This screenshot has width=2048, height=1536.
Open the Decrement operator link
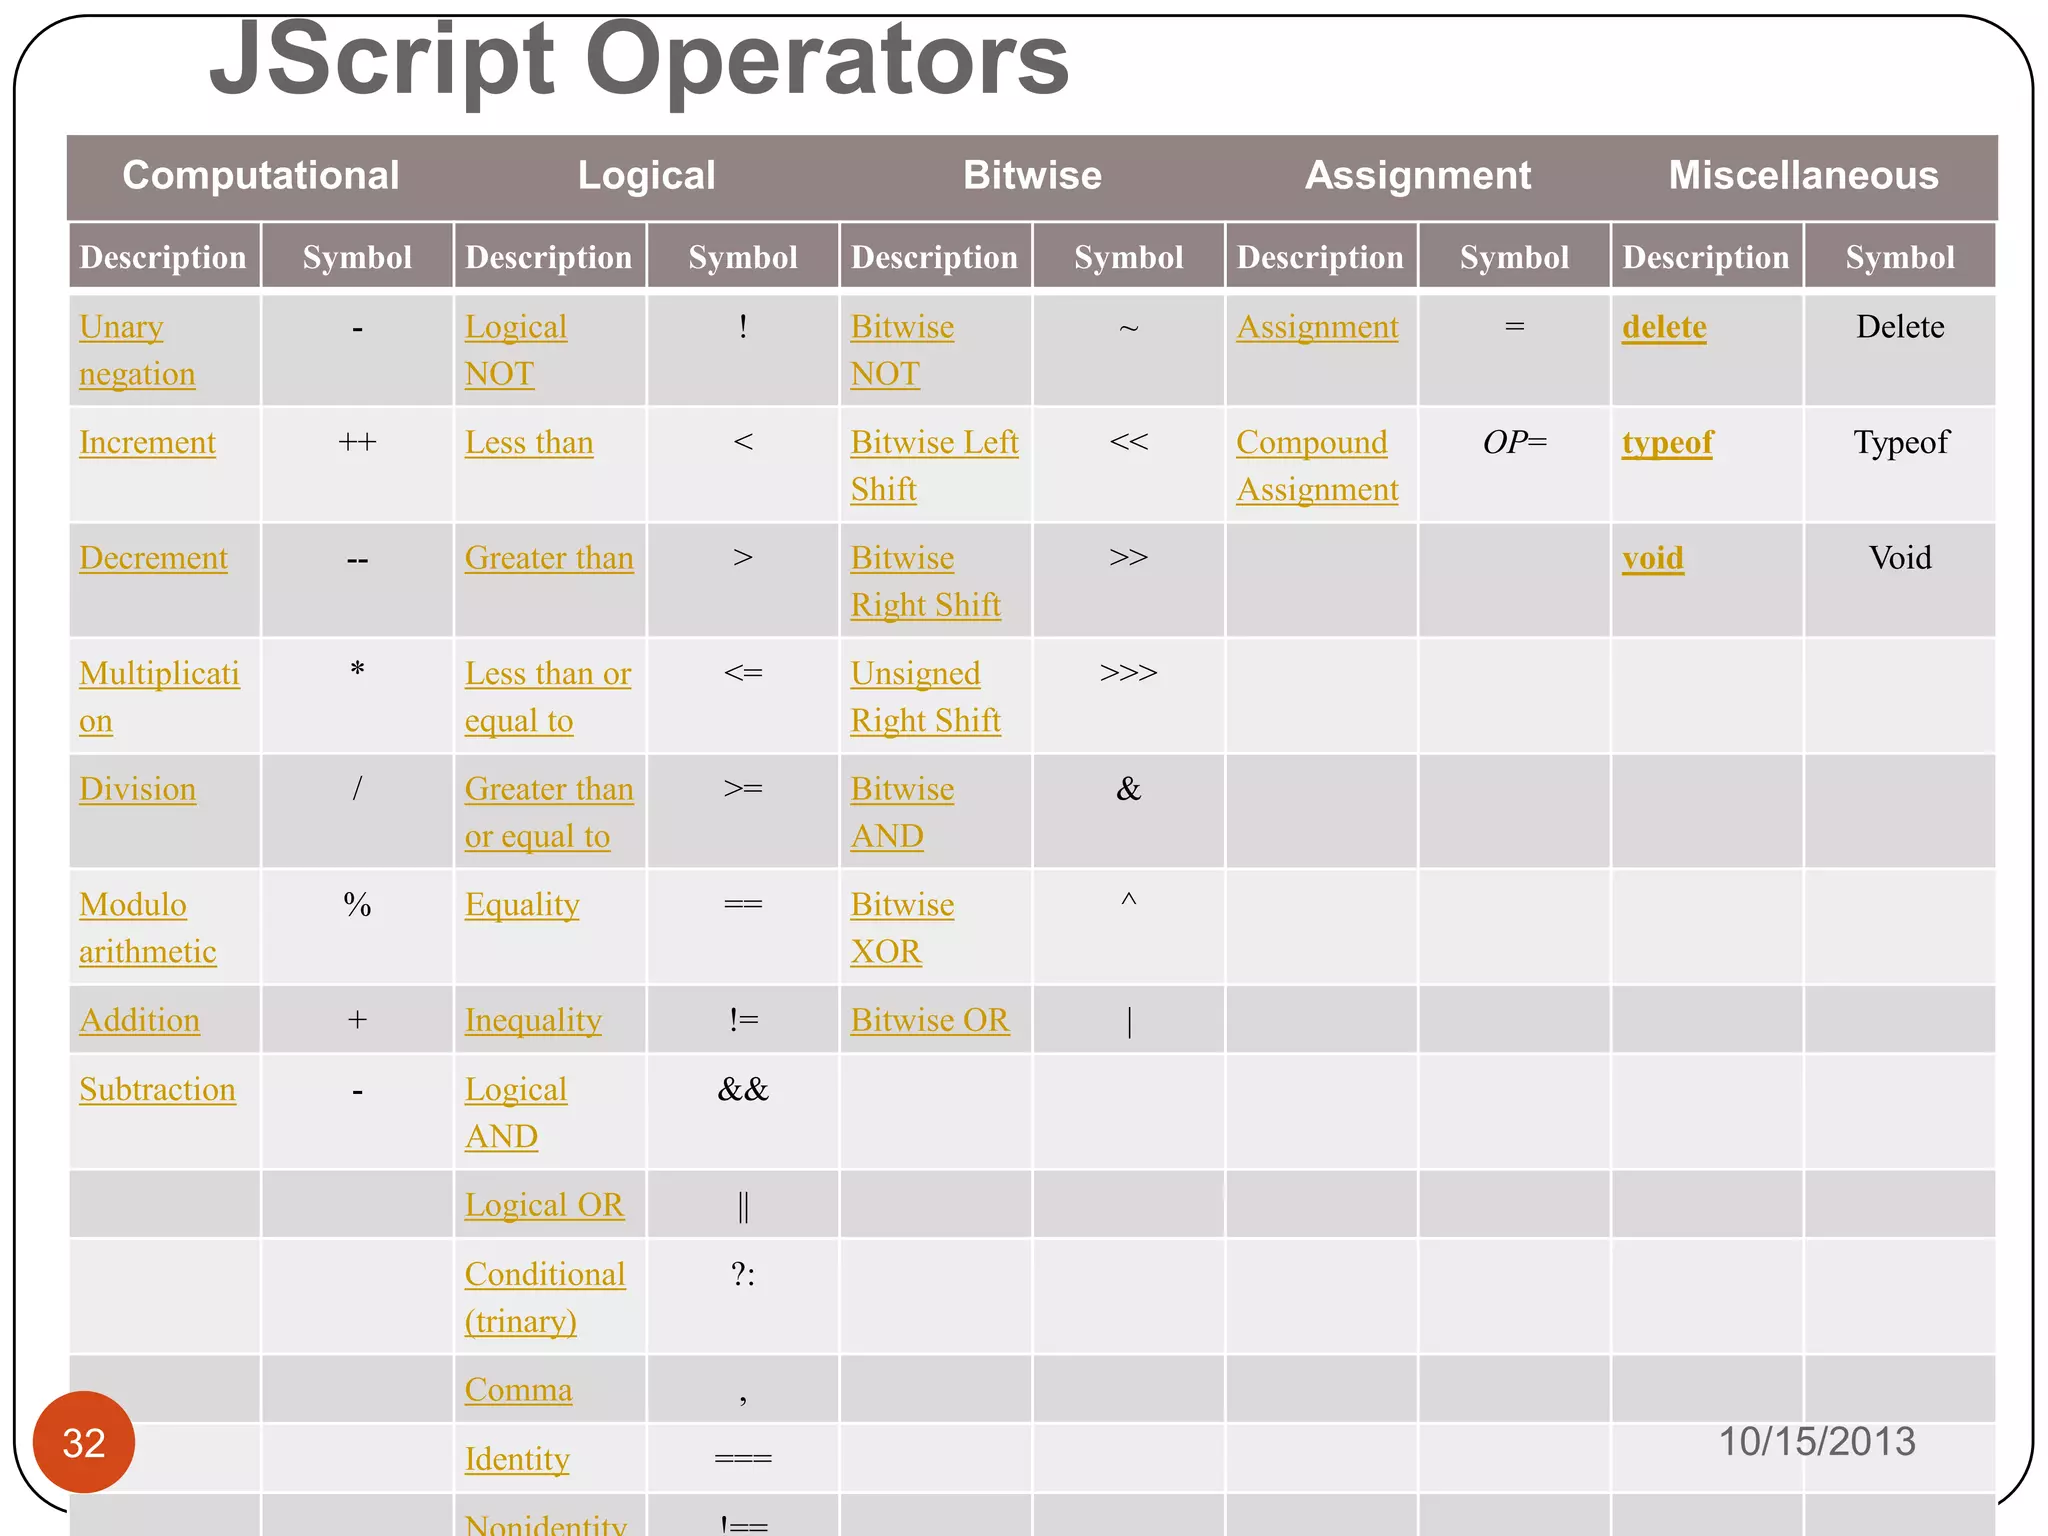153,558
